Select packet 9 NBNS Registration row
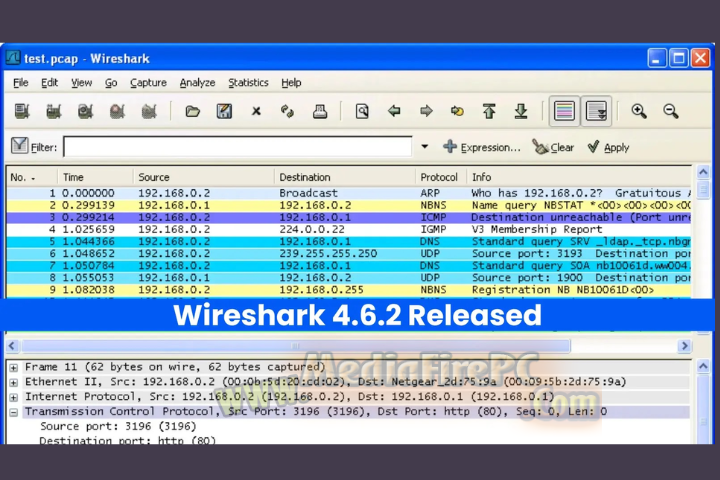The width and height of the screenshot is (720, 480). point(349,289)
